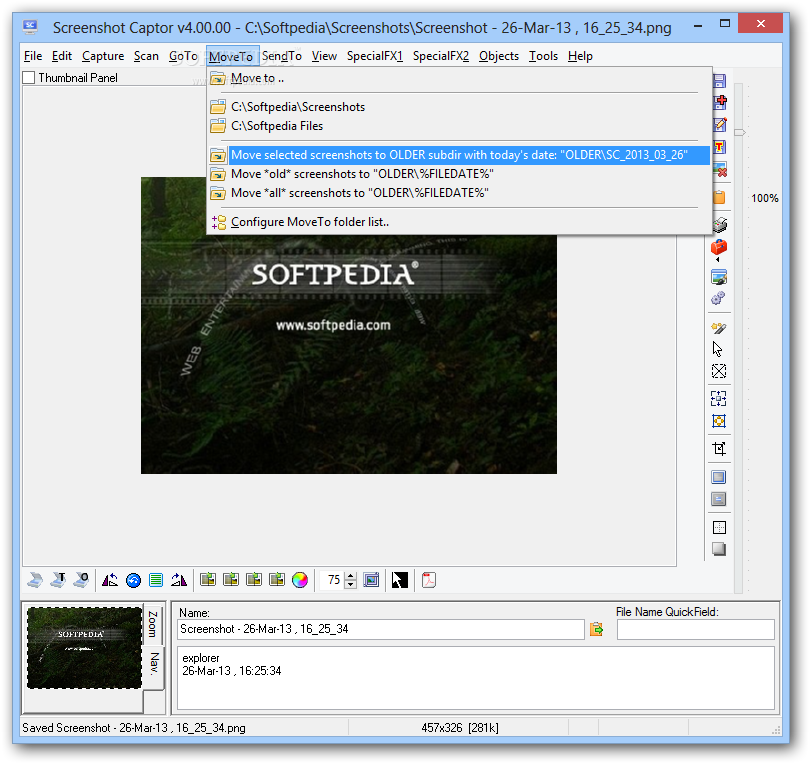Click the rotate-right triangle icon
Image resolution: width=810 pixels, height=764 pixels.
pyautogui.click(x=179, y=580)
